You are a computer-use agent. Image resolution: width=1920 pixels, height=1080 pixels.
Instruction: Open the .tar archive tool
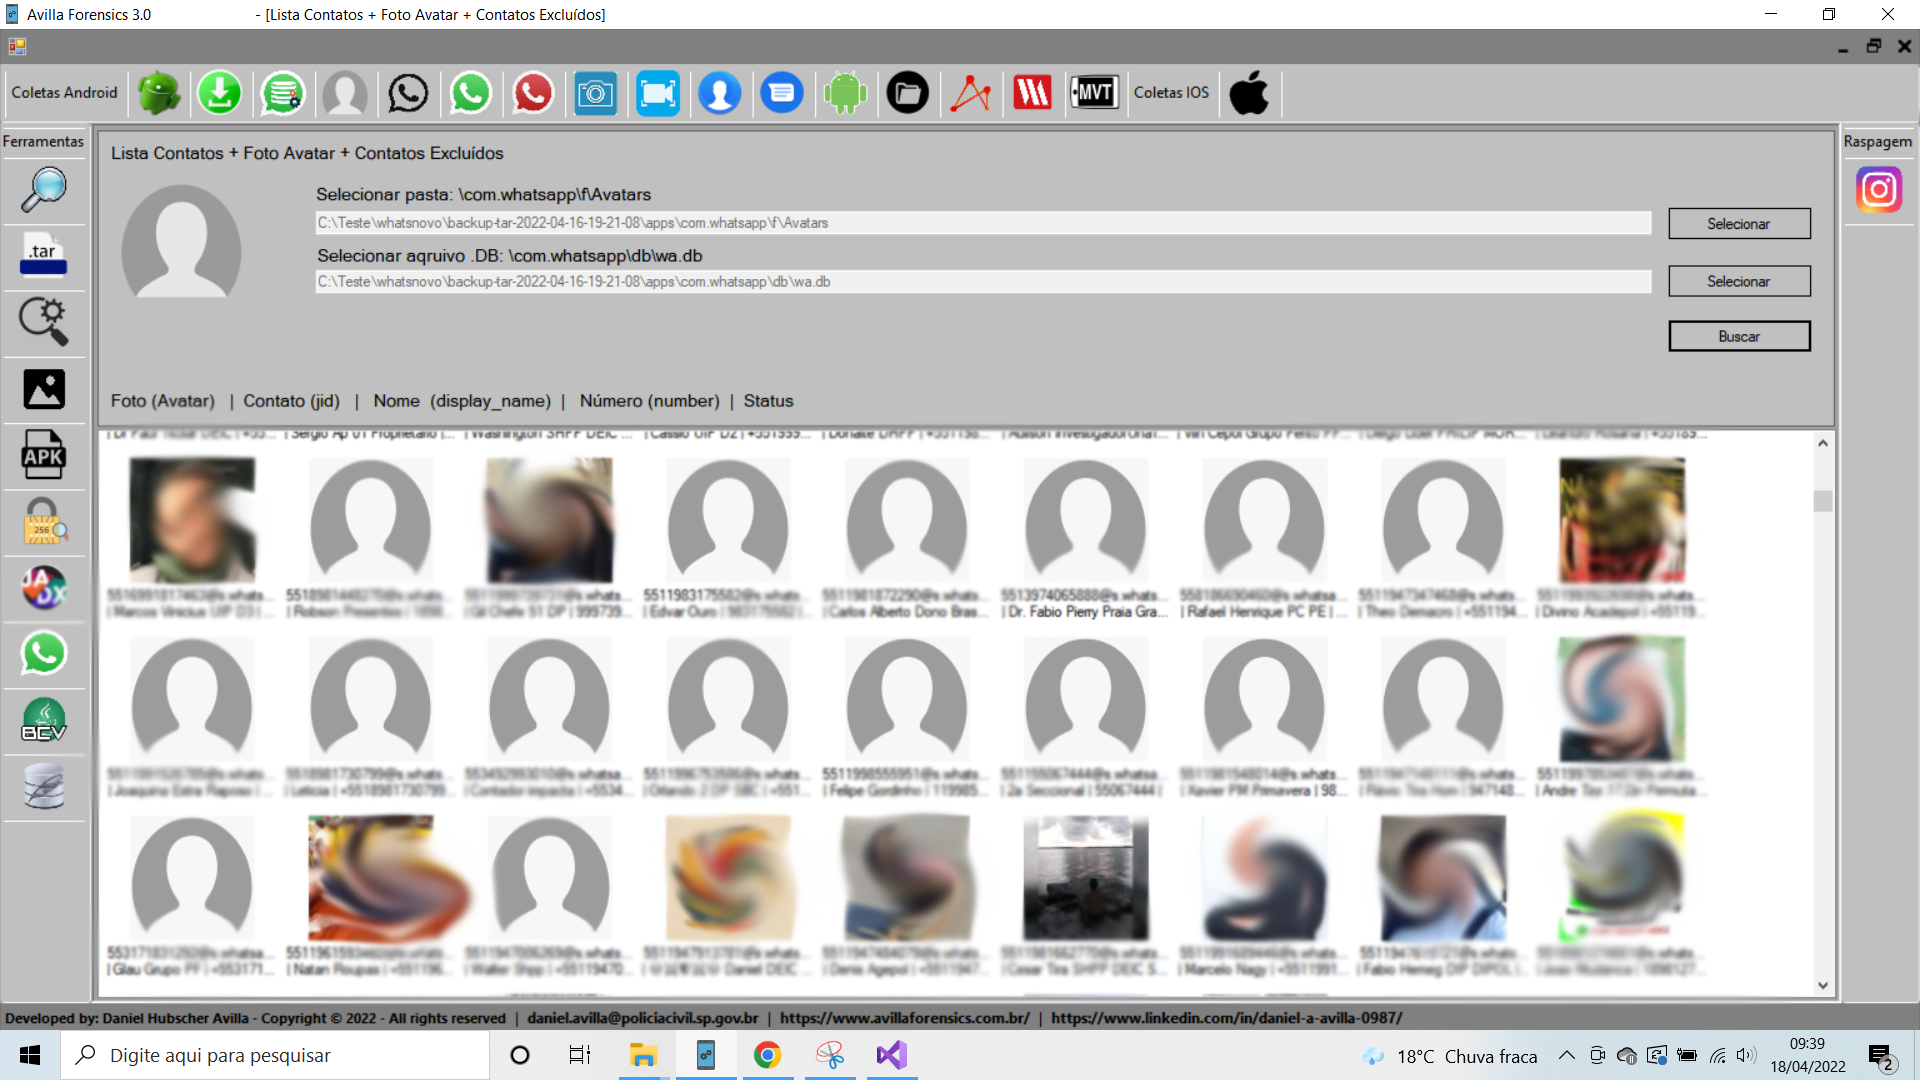[x=44, y=254]
